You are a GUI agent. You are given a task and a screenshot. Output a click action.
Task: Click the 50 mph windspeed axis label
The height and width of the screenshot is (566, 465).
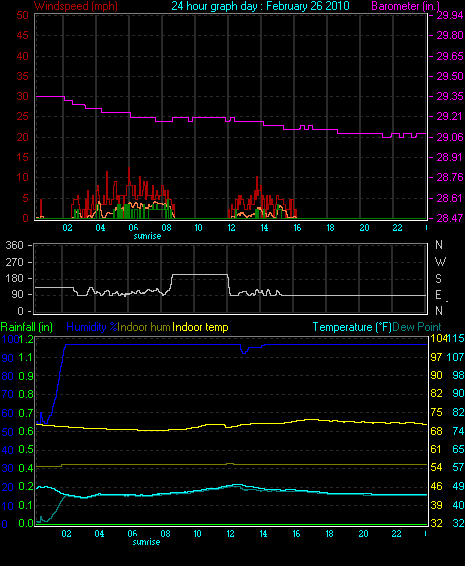pyautogui.click(x=22, y=15)
